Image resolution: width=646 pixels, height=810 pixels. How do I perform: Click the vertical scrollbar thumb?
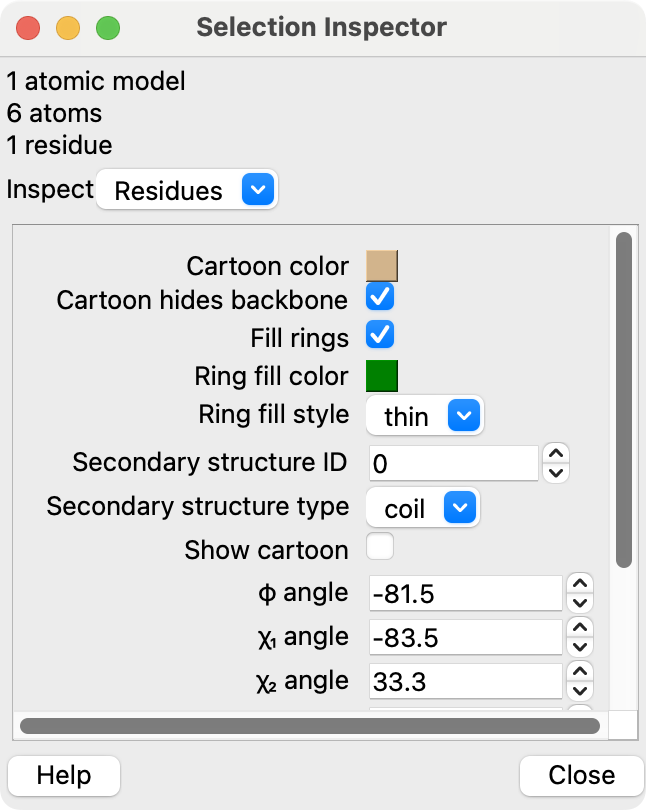coord(623,400)
